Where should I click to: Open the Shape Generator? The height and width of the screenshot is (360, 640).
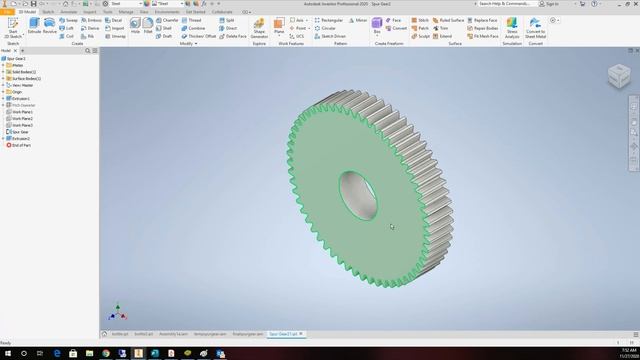[259, 28]
